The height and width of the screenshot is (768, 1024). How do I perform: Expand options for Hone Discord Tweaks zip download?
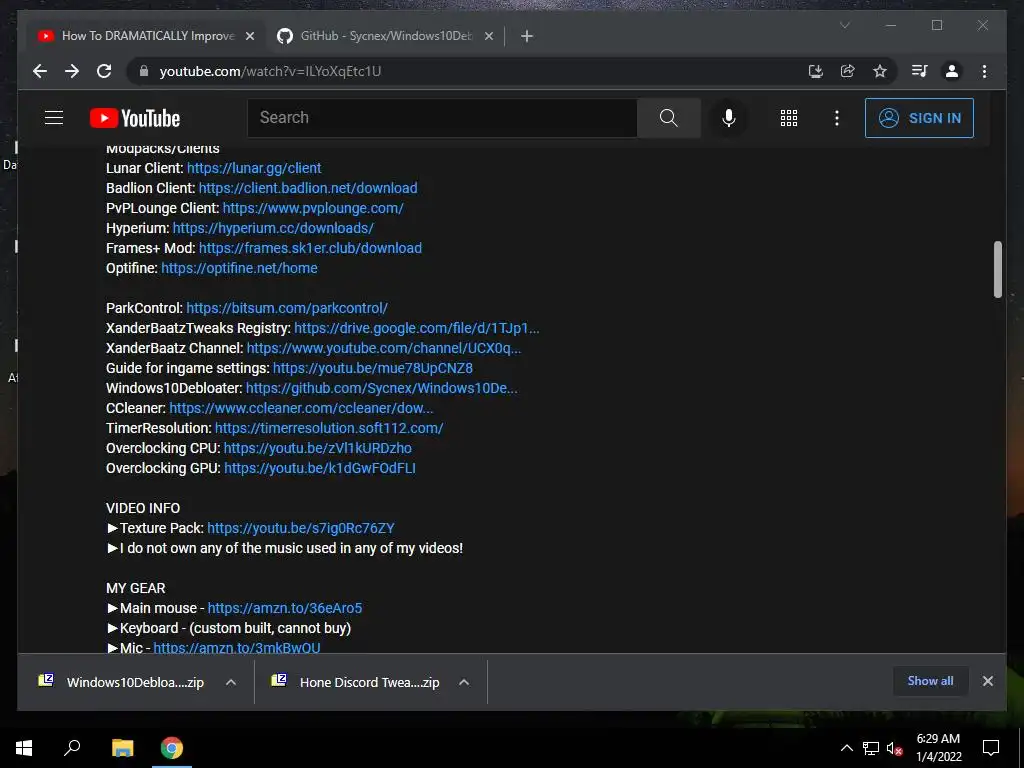(464, 682)
